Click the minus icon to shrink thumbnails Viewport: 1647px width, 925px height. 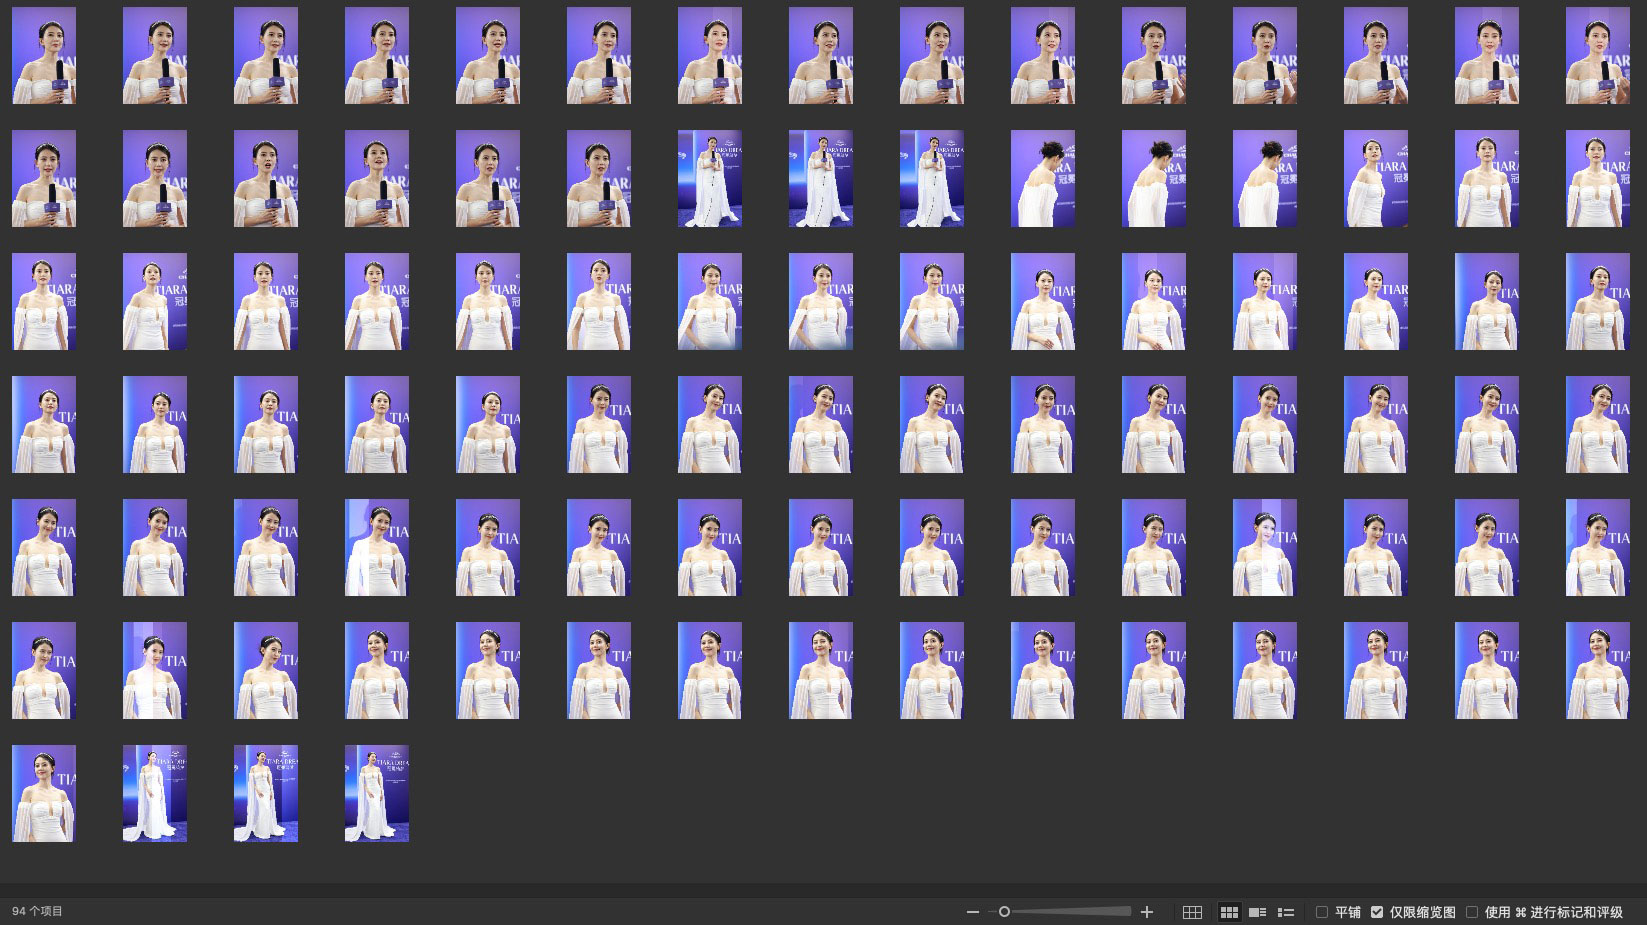973,912
